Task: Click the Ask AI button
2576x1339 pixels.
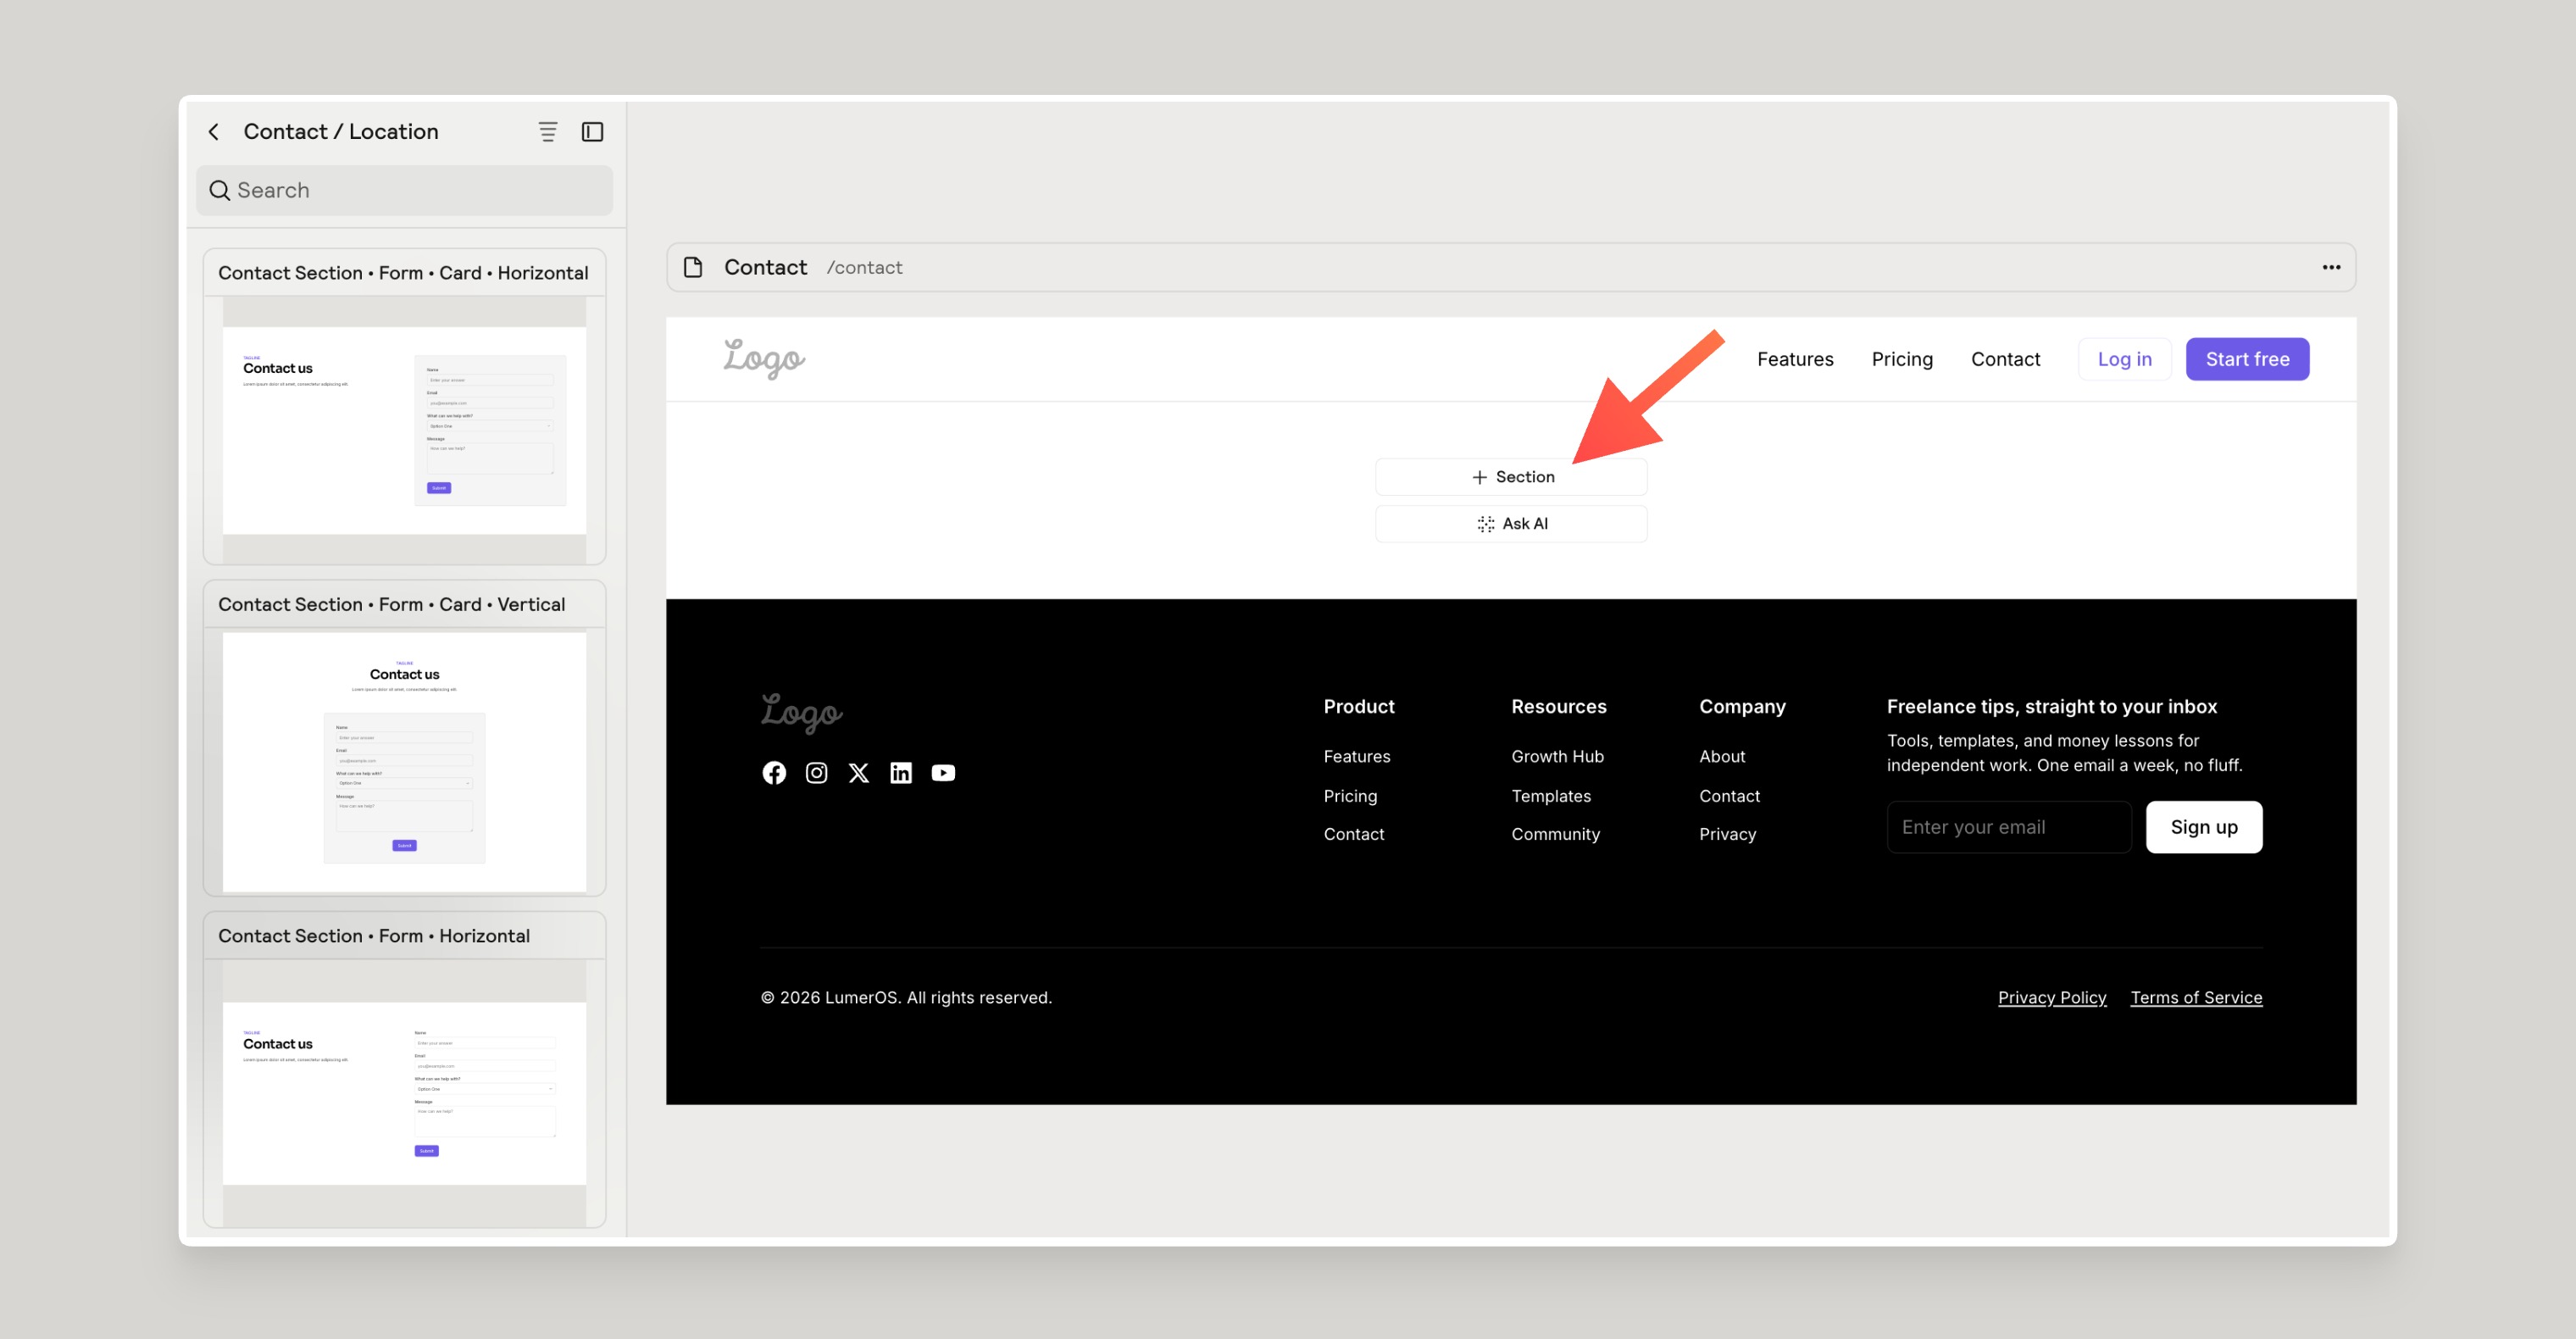Action: [1511, 524]
